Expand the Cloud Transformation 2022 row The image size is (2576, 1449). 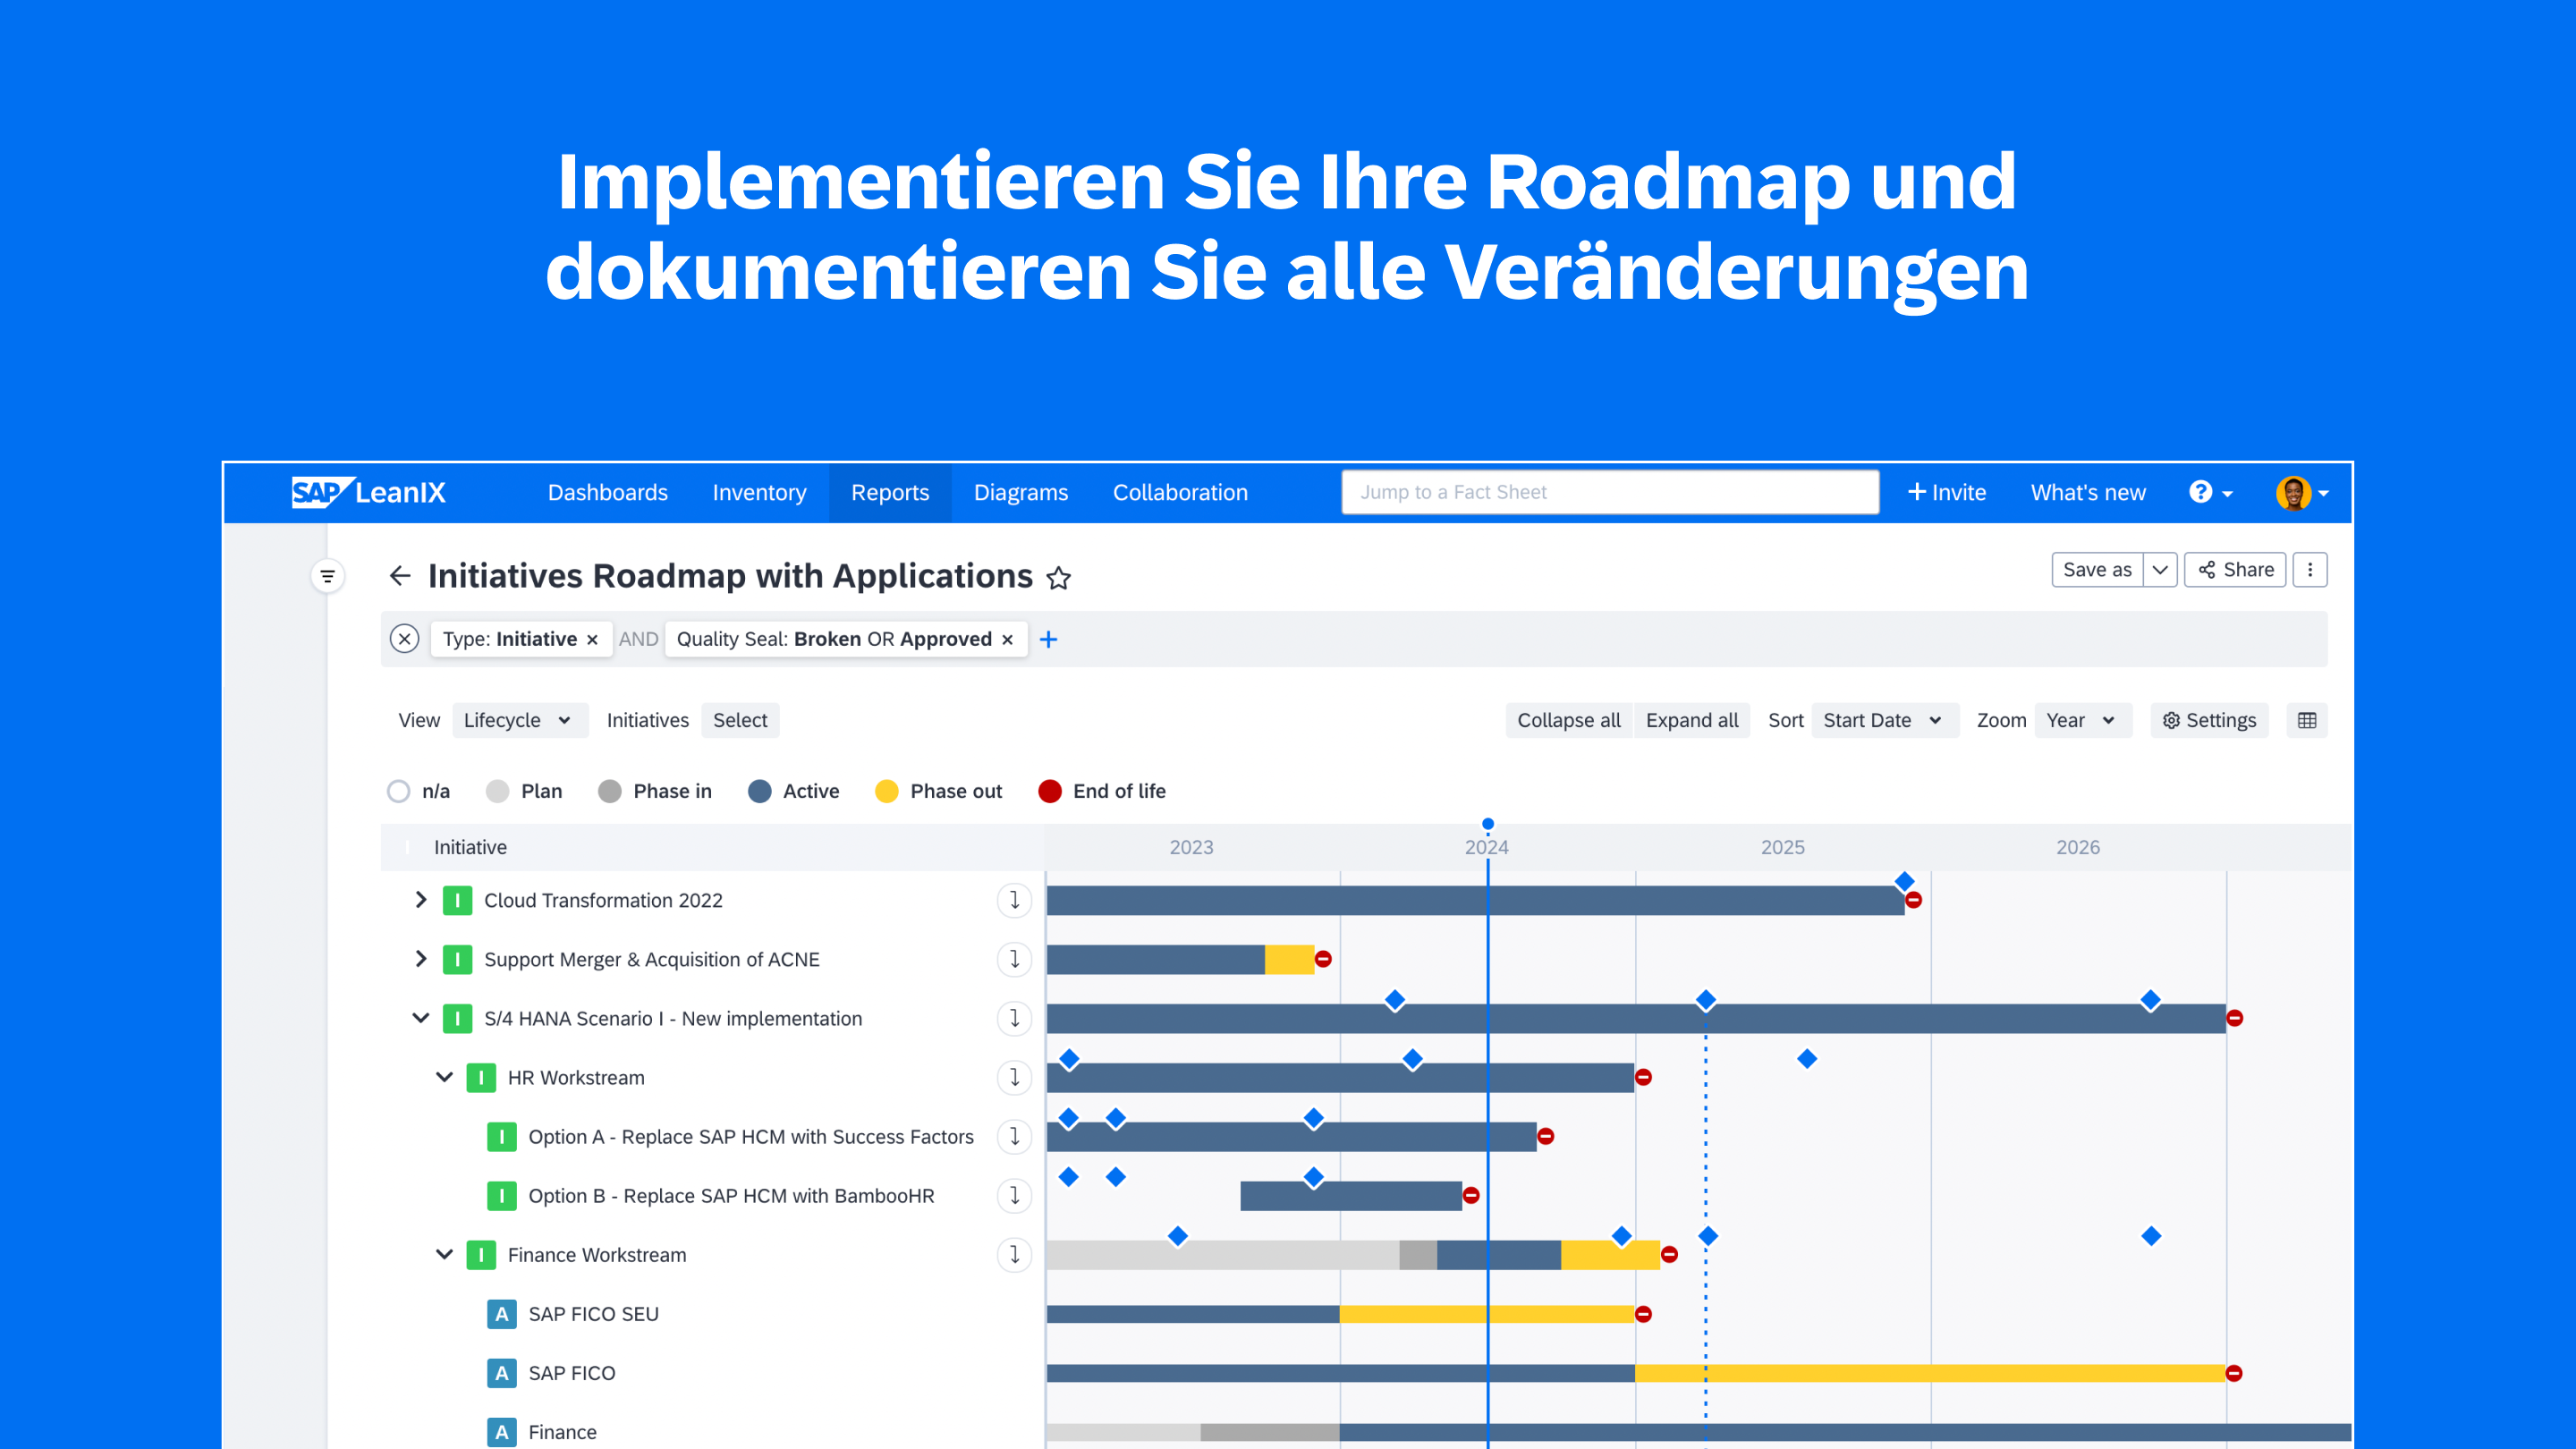421,900
